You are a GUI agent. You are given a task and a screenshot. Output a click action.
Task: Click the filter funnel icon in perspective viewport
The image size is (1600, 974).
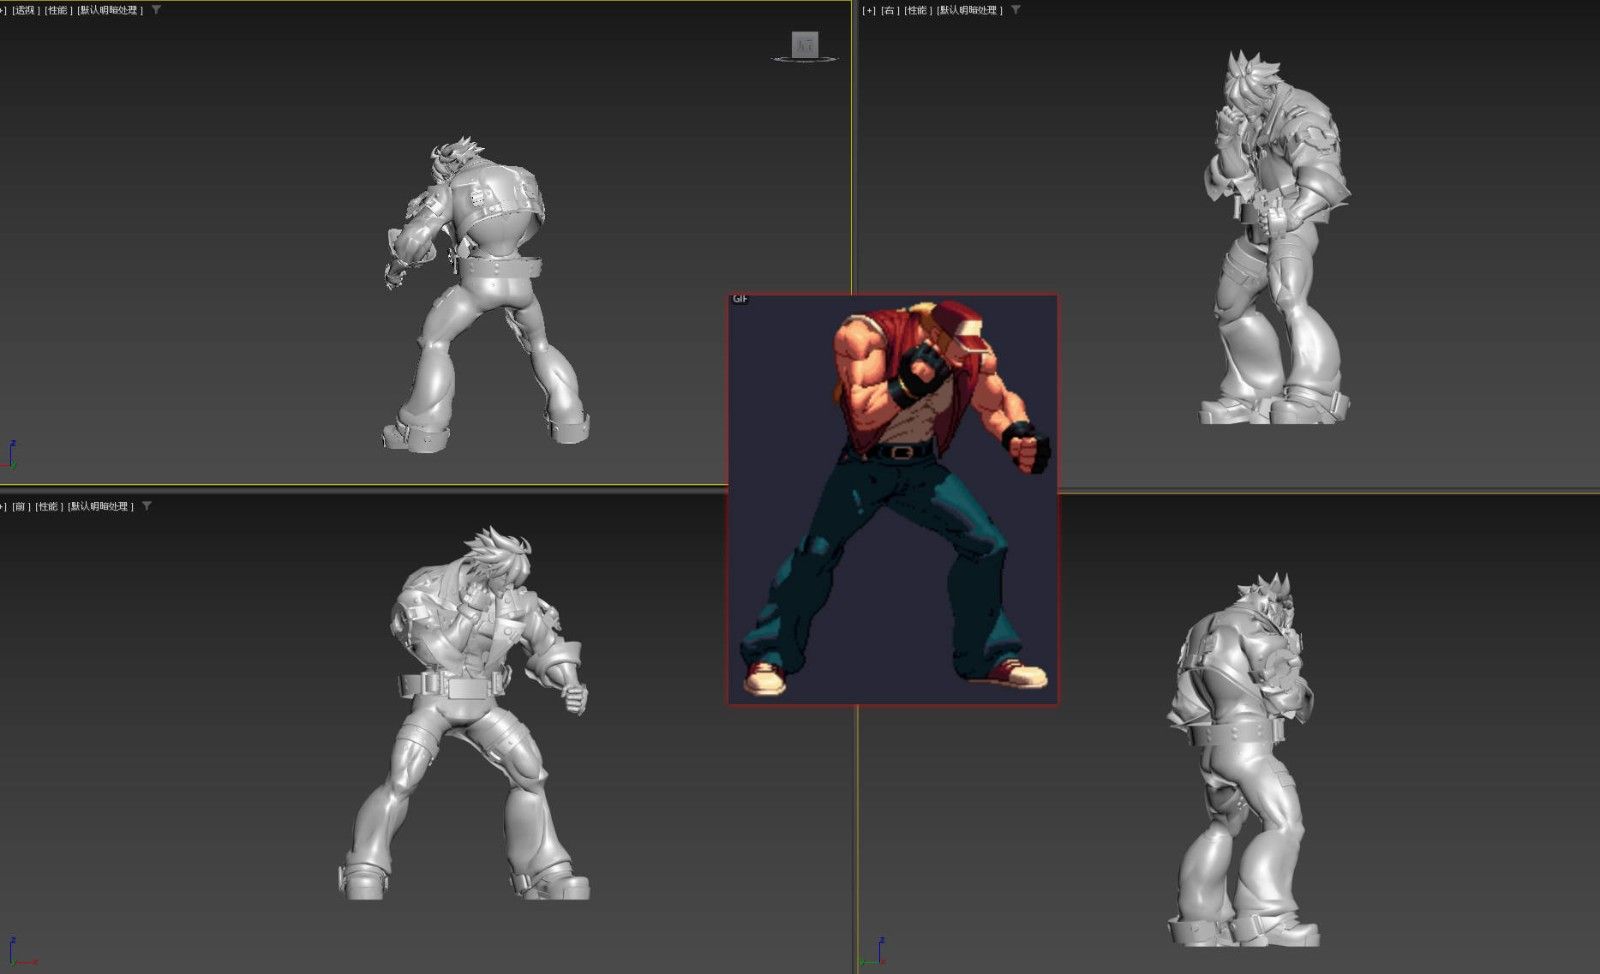[x=156, y=10]
